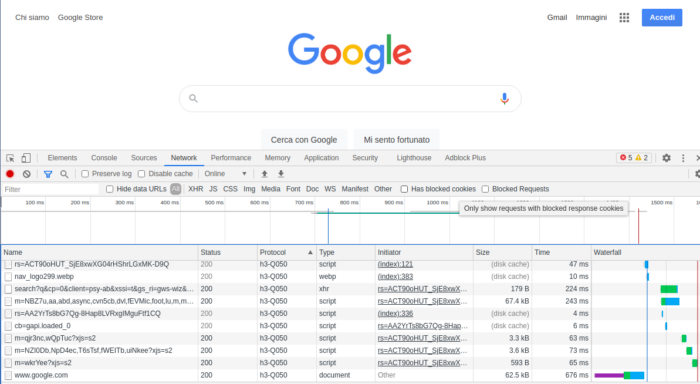
Task: Open the Immagini link
Action: (x=591, y=17)
